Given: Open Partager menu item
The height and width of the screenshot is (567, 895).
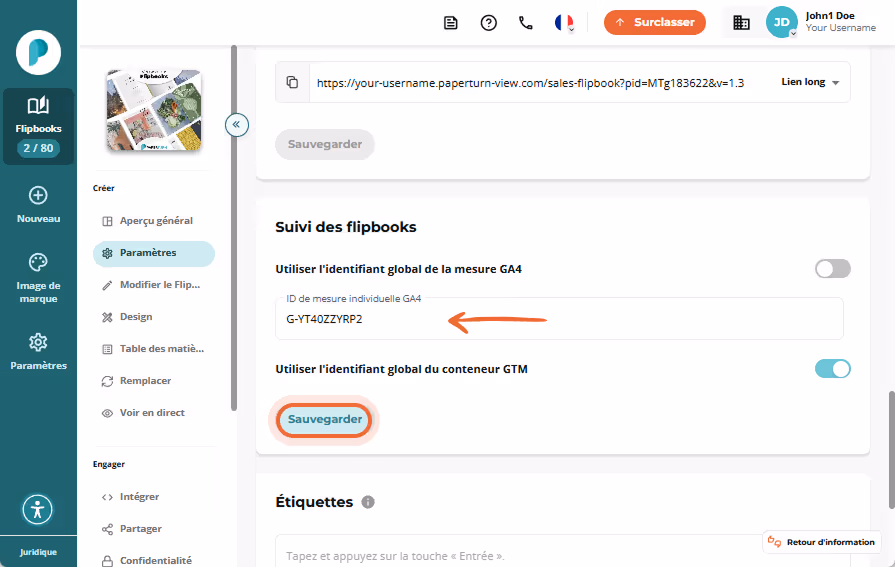Looking at the screenshot, I should coord(154,529).
